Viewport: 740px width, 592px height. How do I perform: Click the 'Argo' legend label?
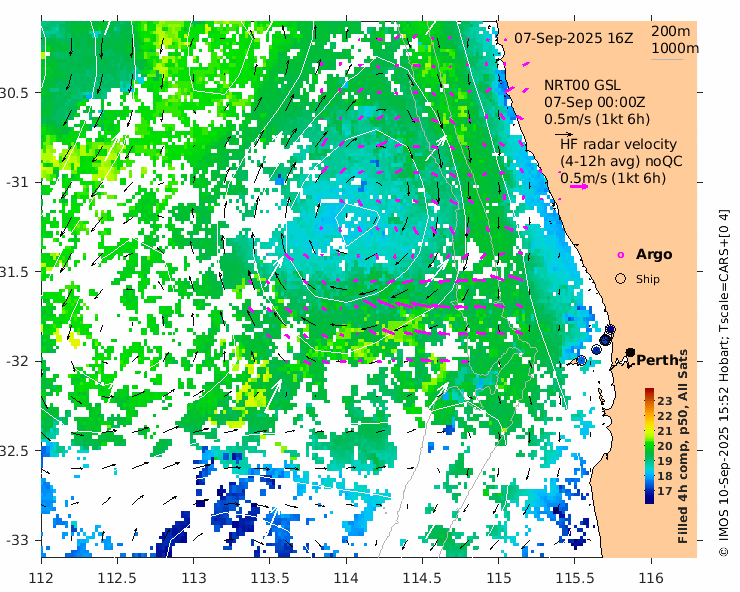click(654, 254)
